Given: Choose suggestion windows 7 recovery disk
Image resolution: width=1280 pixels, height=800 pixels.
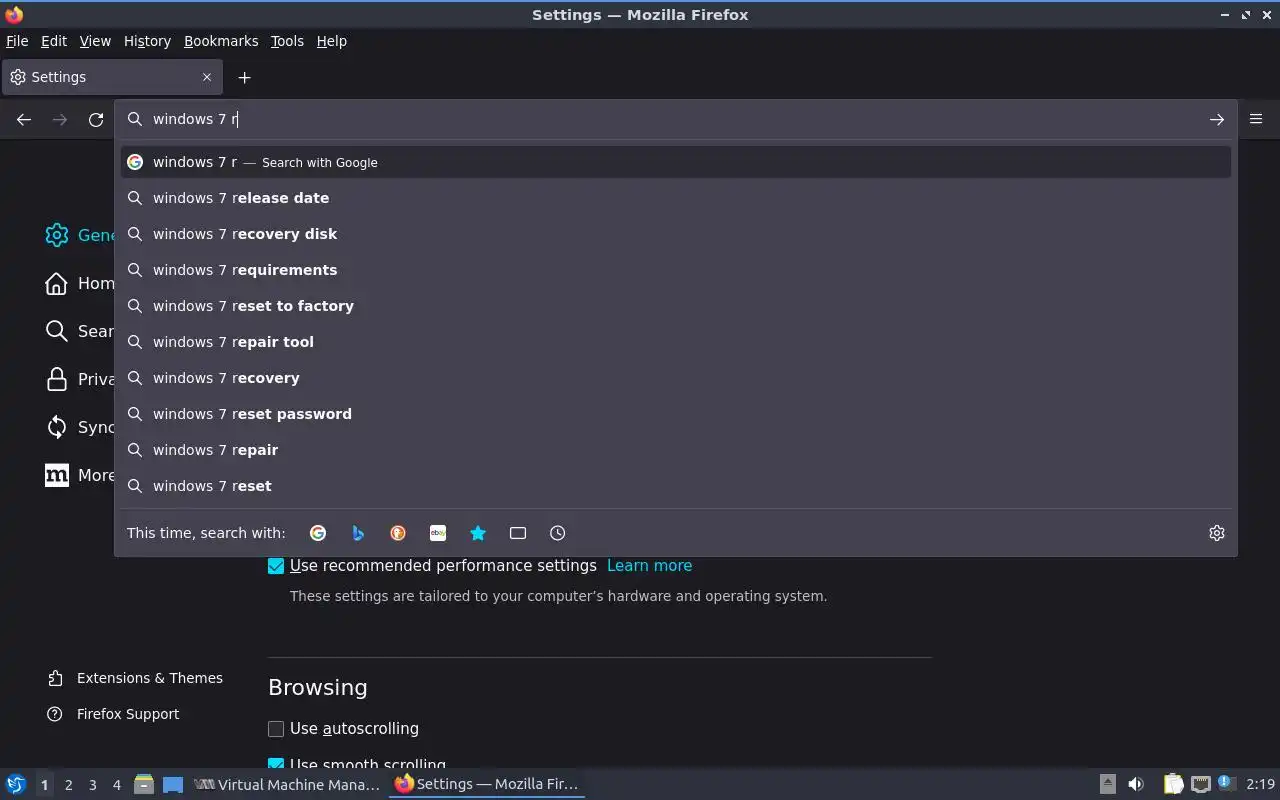Looking at the screenshot, I should click(x=676, y=234).
